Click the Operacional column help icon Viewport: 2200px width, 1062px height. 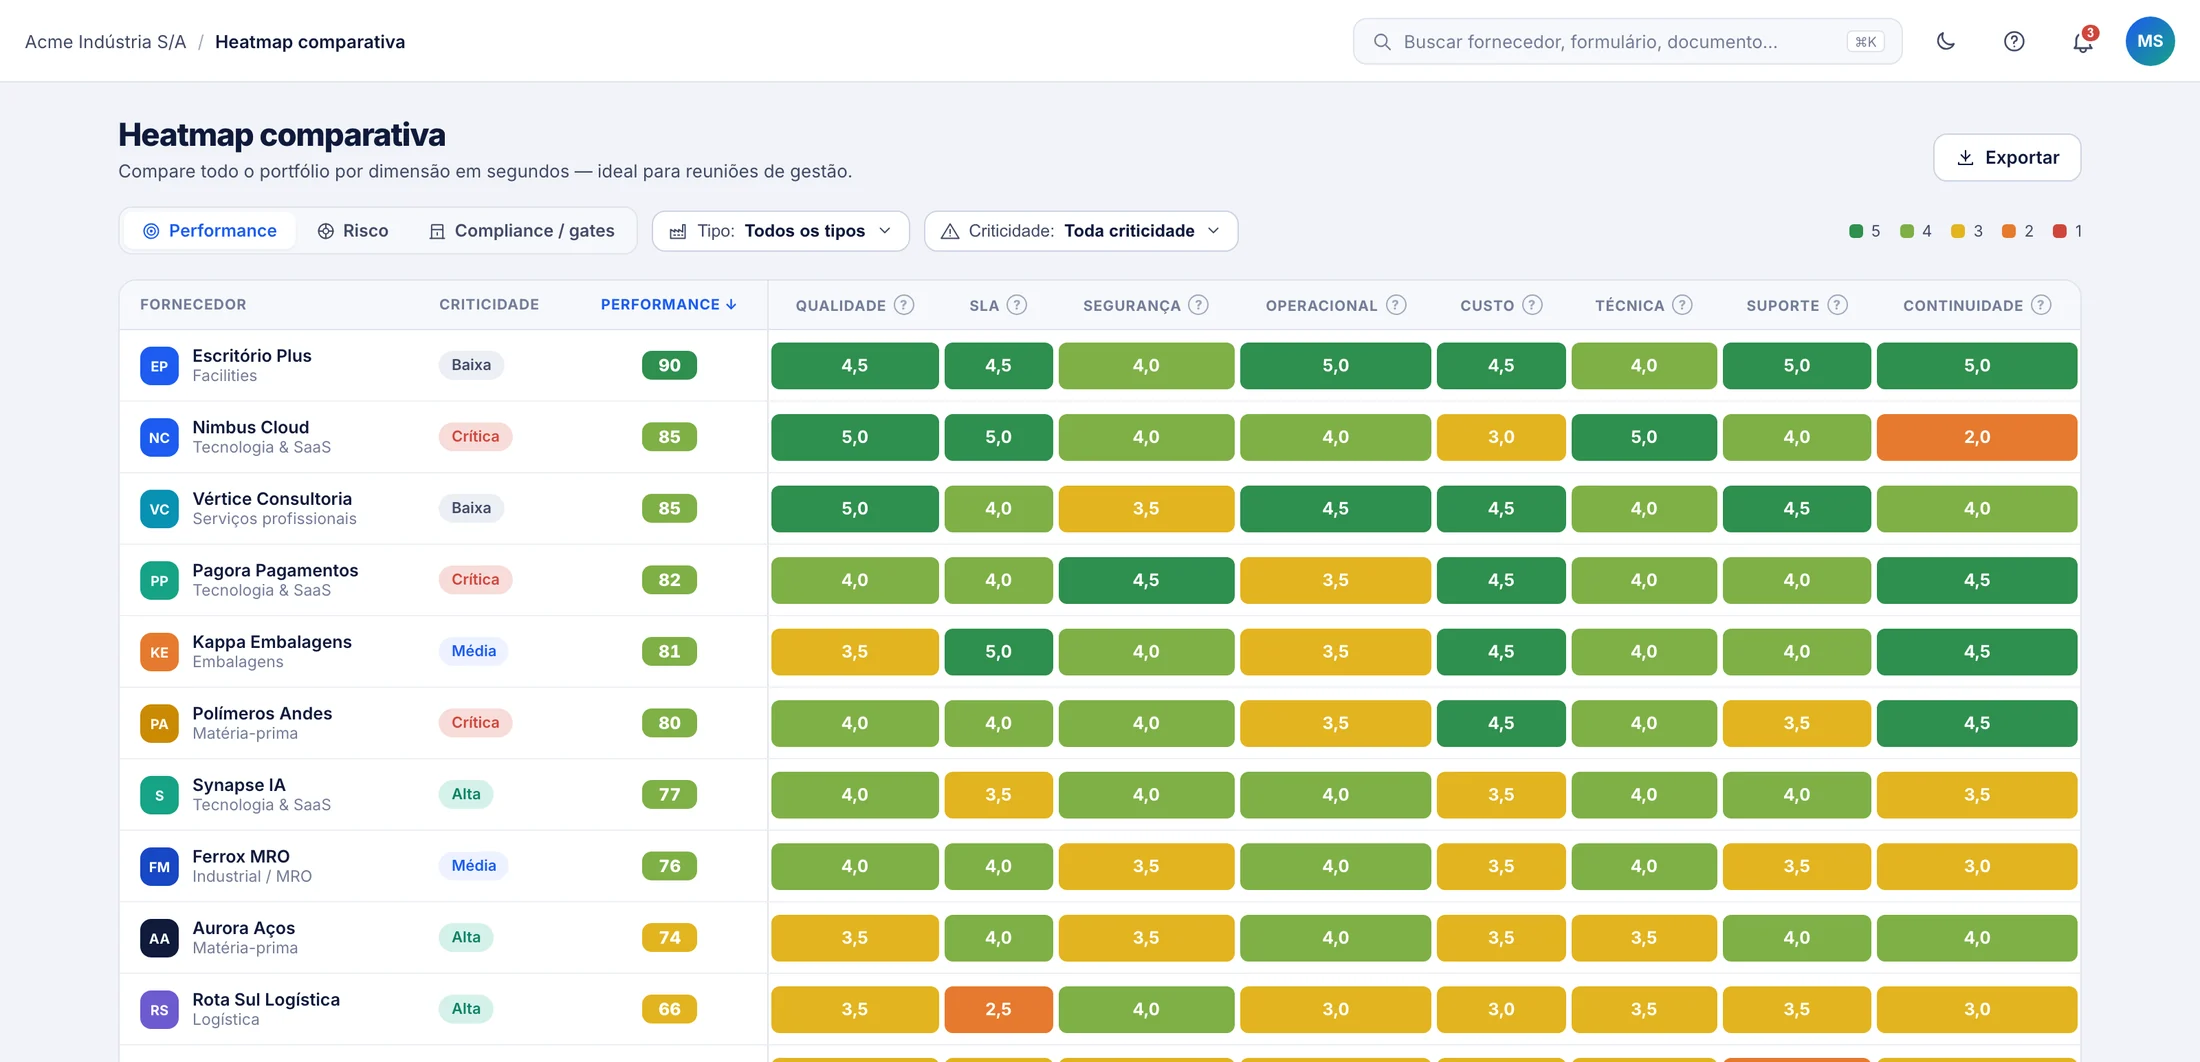1396,305
